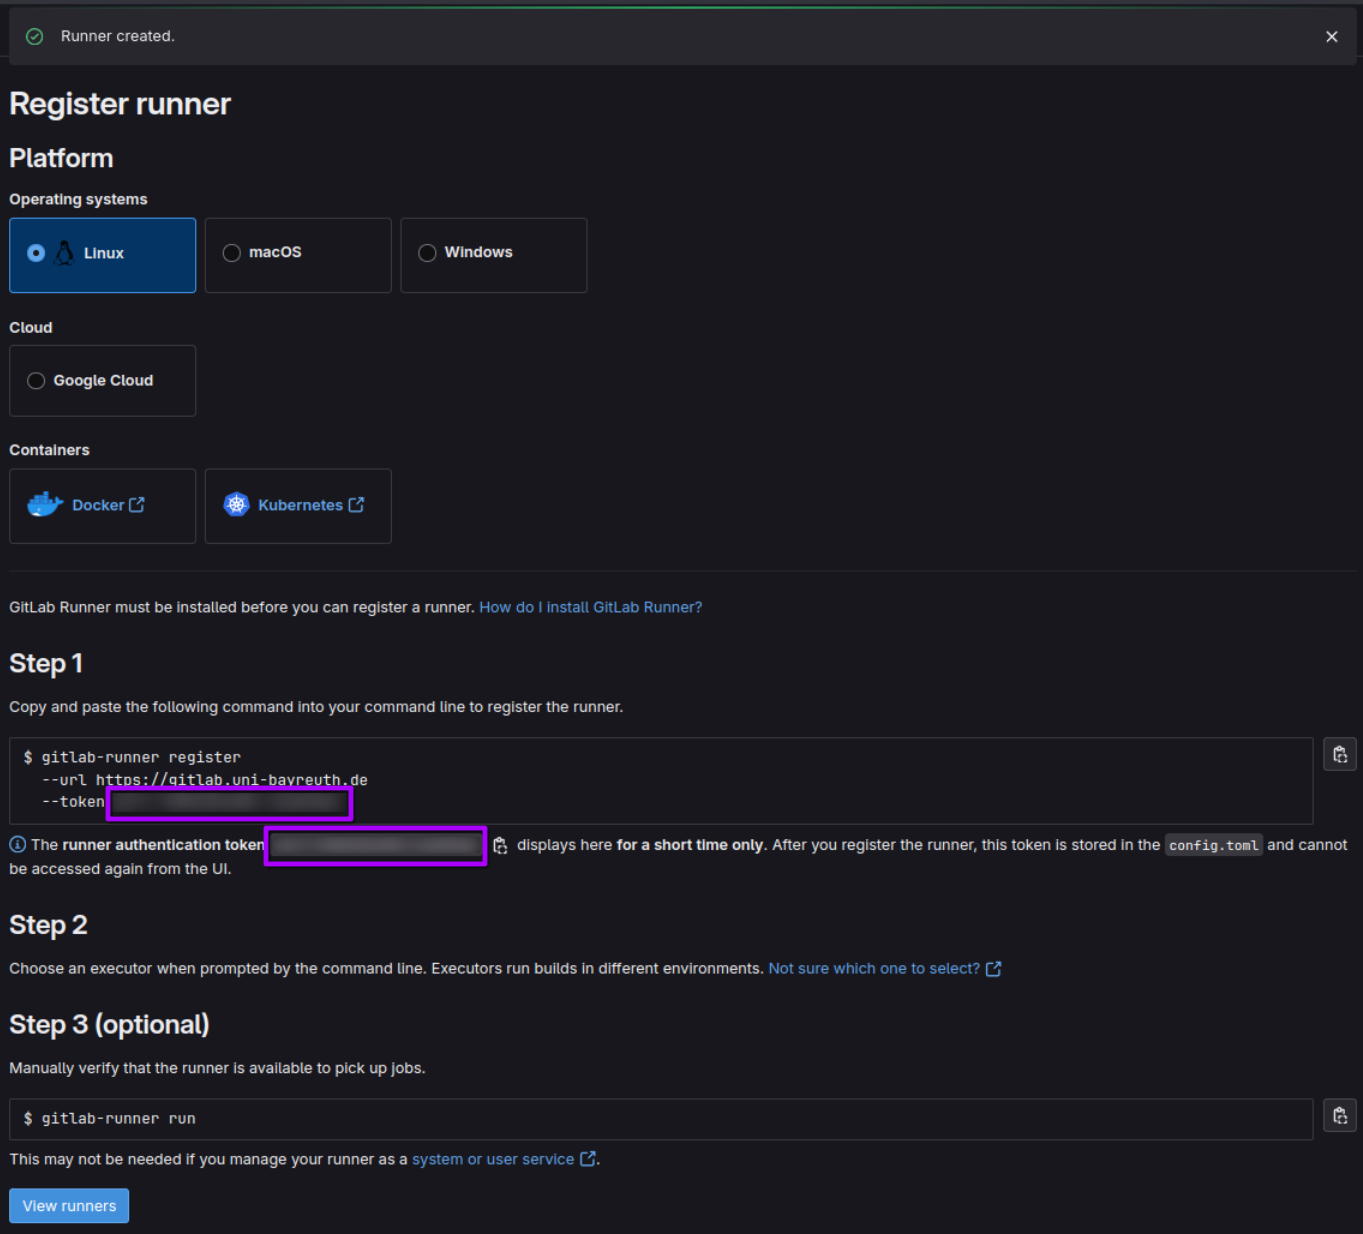
Task: Click the Kubernetes wheel icon
Action: (x=236, y=504)
